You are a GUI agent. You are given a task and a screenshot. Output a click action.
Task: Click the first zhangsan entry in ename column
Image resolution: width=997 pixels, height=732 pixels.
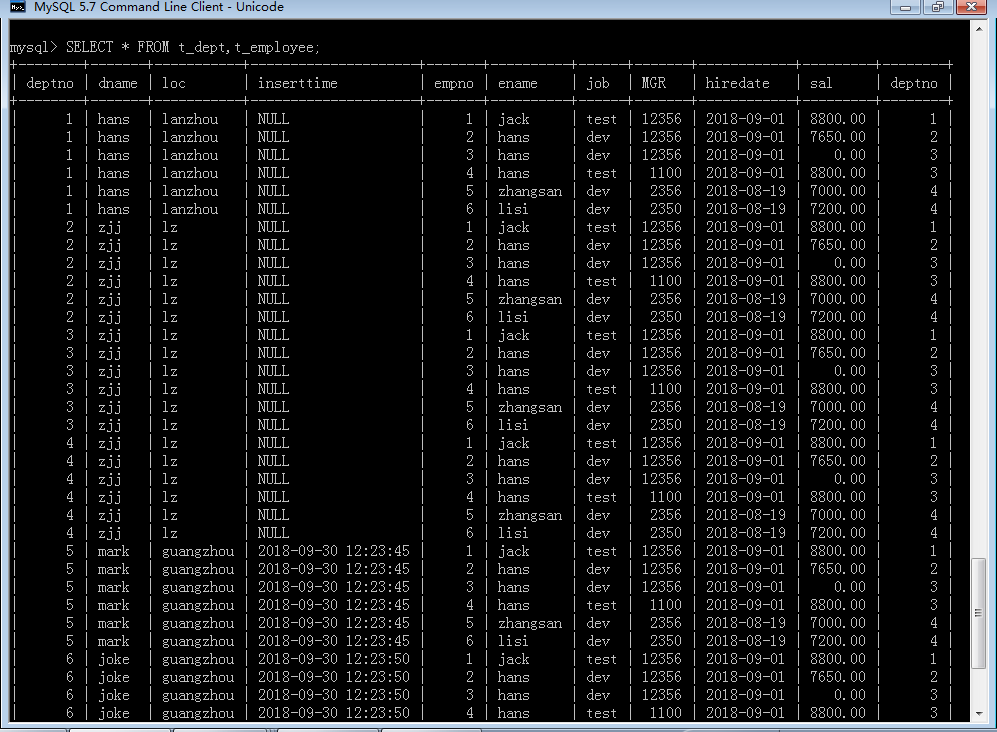[530, 191]
